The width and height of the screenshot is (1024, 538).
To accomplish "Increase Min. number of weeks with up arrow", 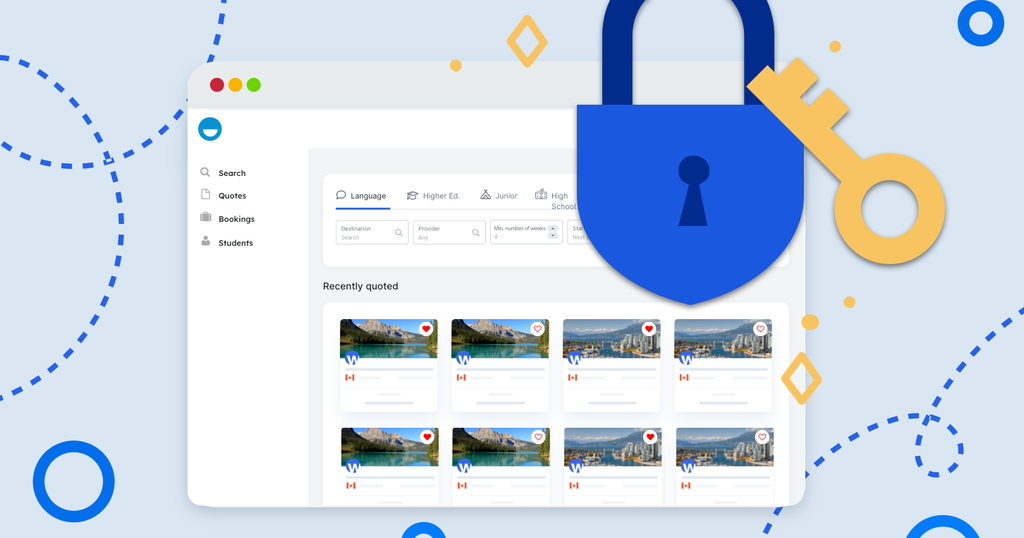I will pyautogui.click(x=553, y=229).
